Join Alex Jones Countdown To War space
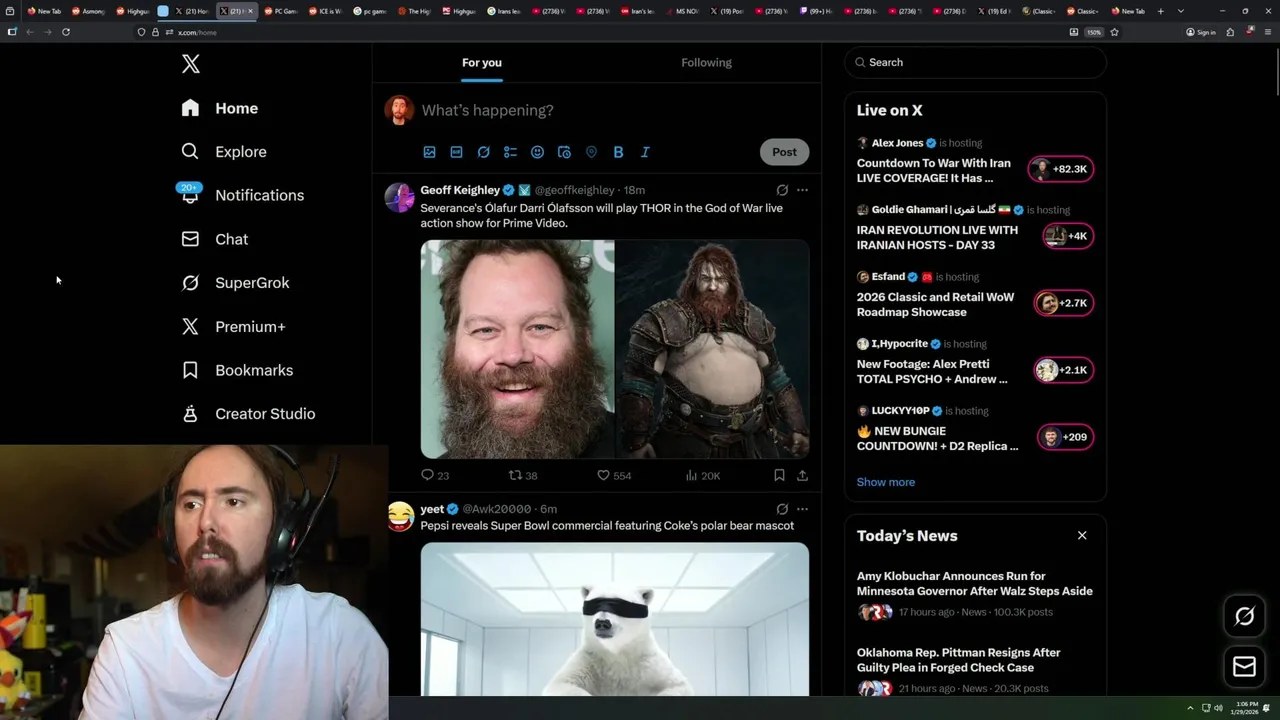Viewport: 1280px width, 720px height. point(934,170)
